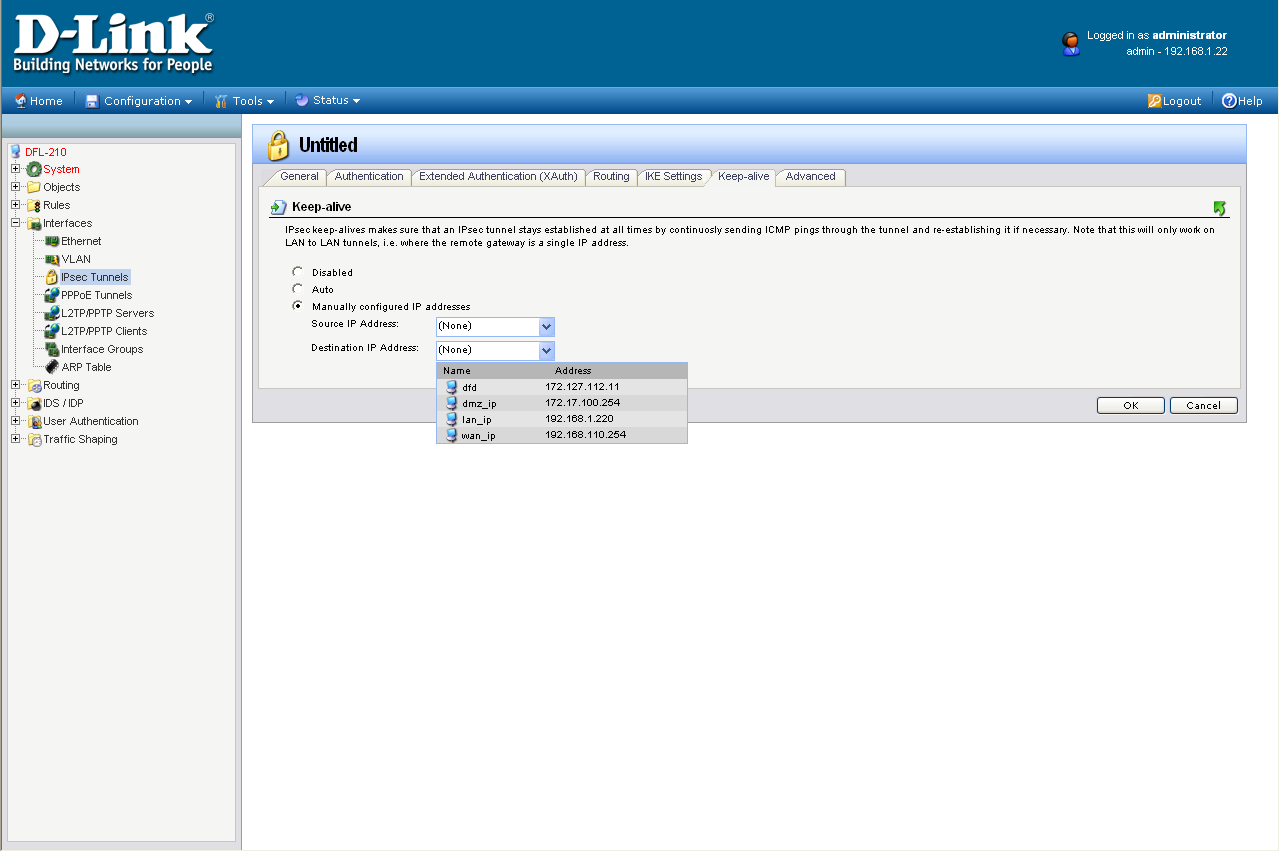Select the Auto keep-alive option

(297, 288)
